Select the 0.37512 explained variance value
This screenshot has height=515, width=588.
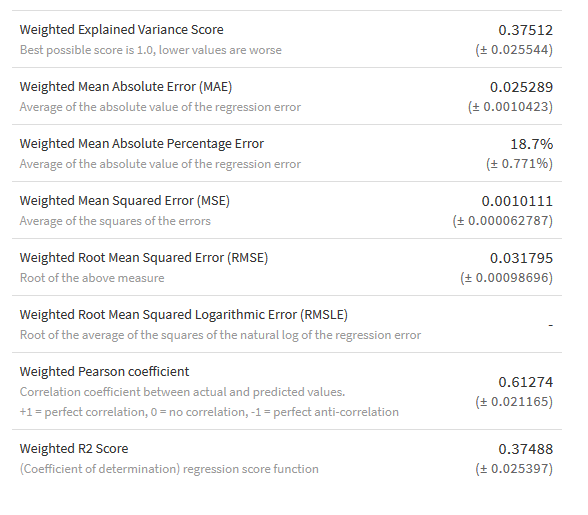pos(525,30)
